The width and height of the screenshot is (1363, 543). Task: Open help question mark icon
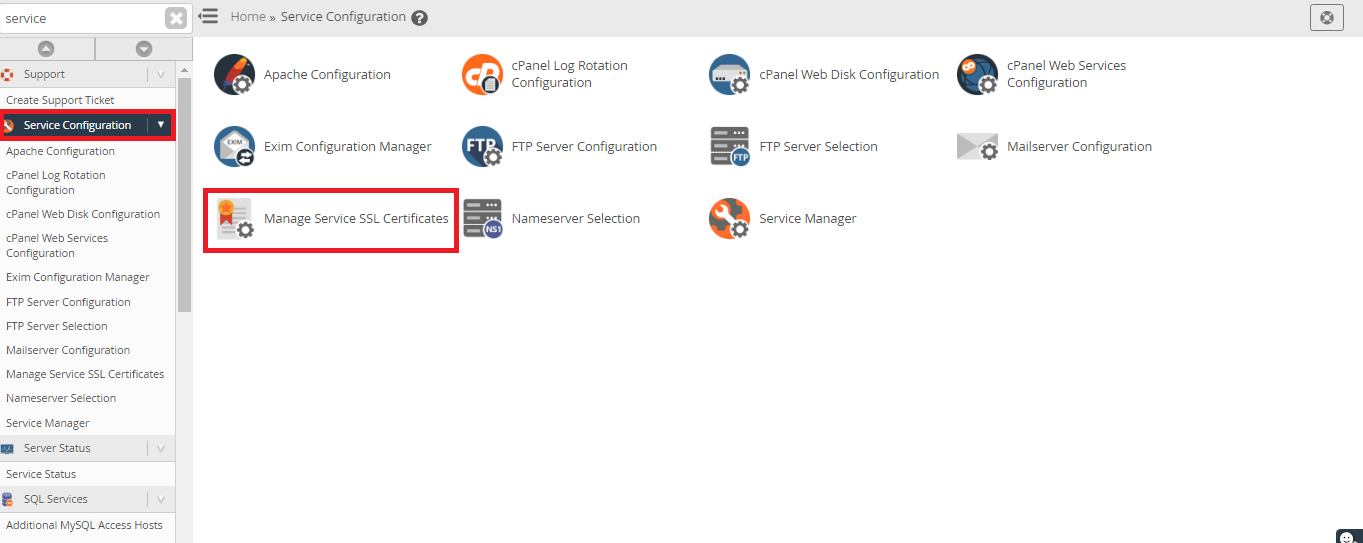(x=420, y=18)
